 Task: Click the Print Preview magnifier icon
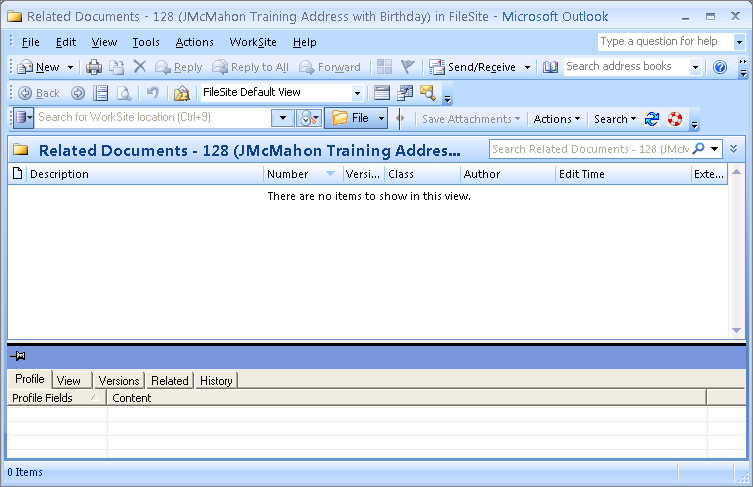(124, 93)
